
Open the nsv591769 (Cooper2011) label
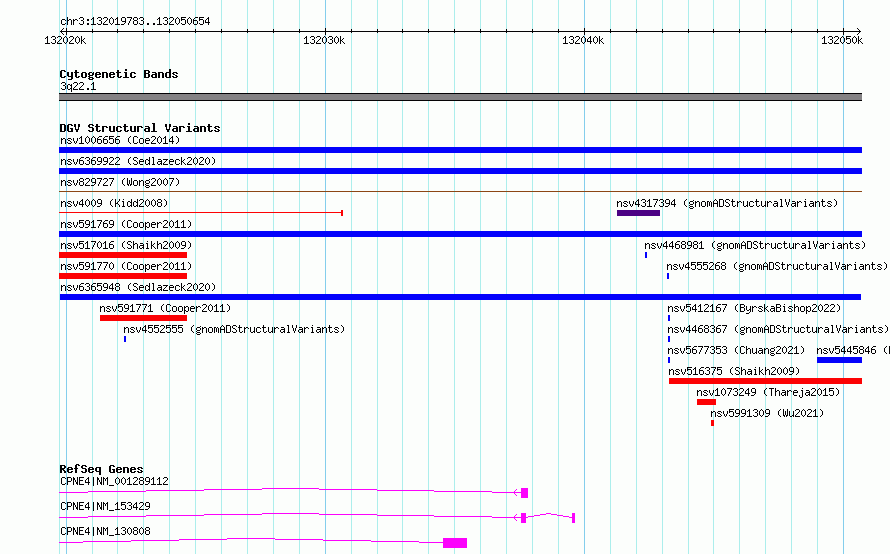126,224
